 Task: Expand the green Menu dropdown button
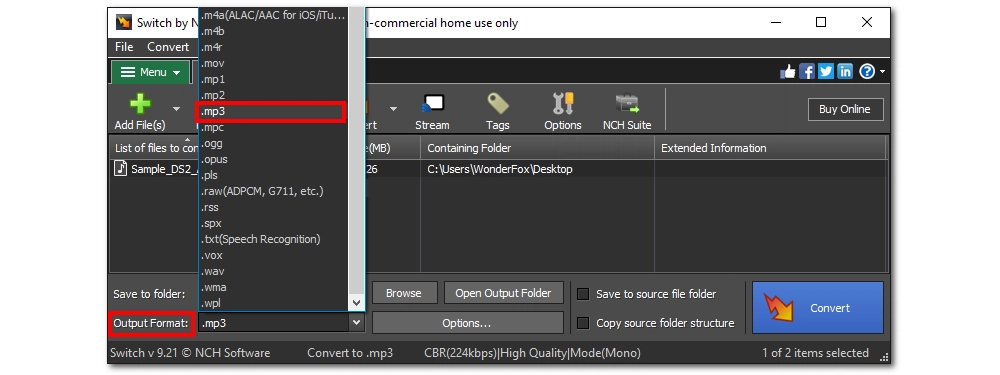click(151, 72)
